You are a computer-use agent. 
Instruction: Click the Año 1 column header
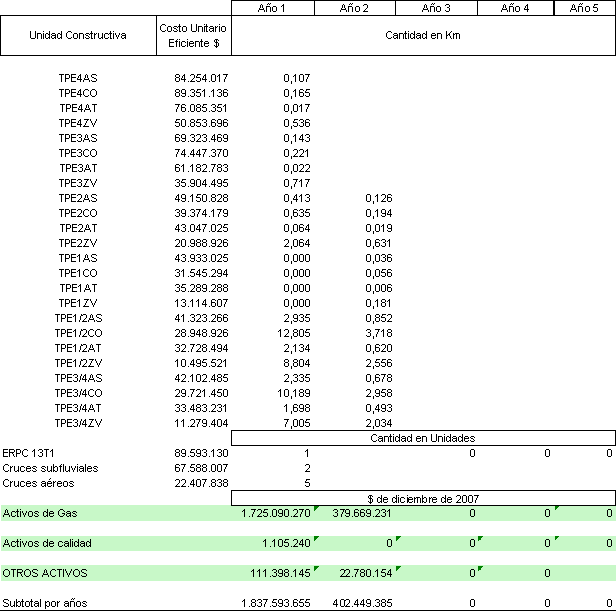(x=273, y=8)
